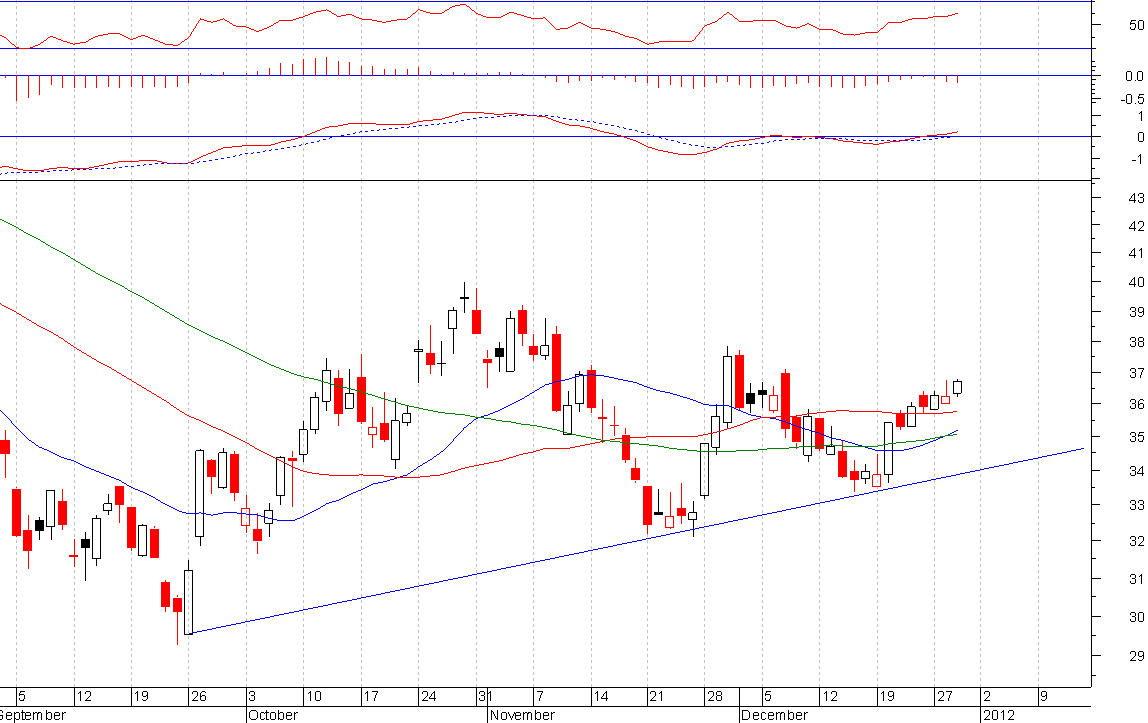Click the 42 price axis label

(x=1136, y=226)
